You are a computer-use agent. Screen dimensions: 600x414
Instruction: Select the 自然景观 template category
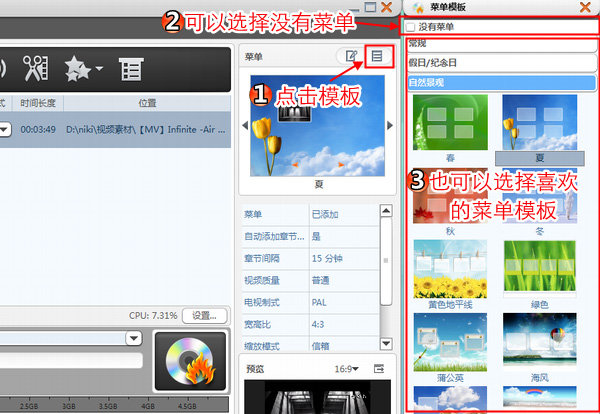click(x=500, y=82)
